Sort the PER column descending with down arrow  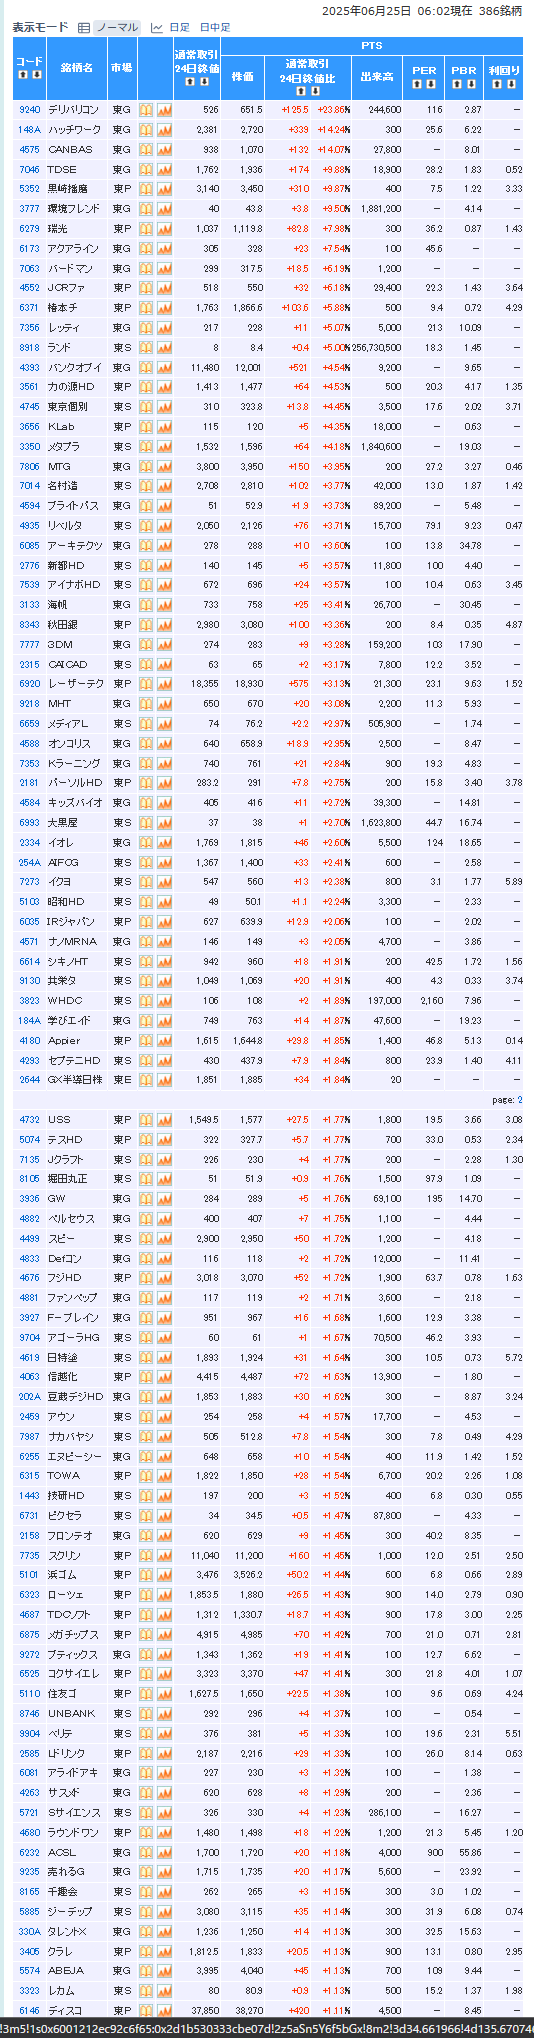tap(430, 84)
